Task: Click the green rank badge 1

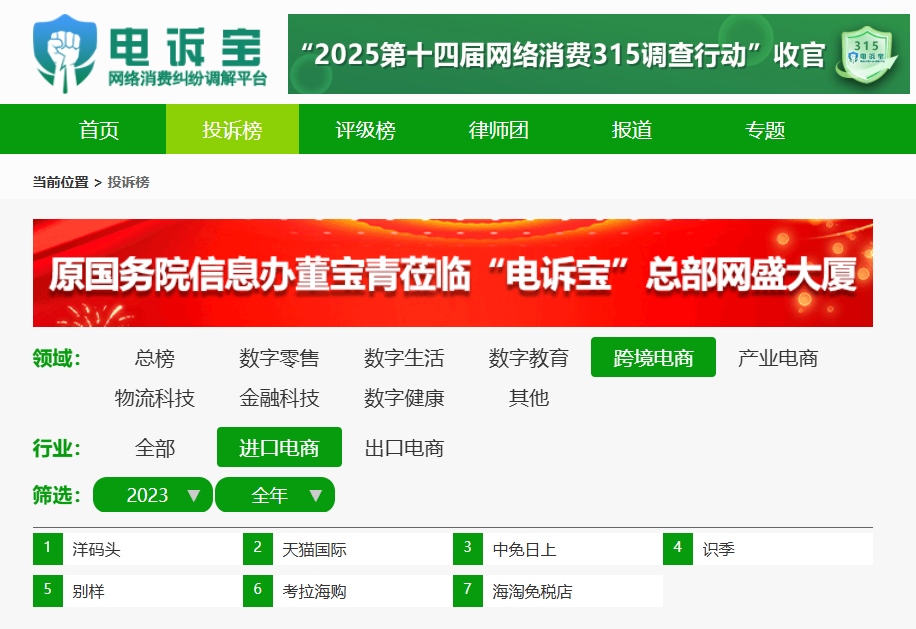Action: [48, 548]
